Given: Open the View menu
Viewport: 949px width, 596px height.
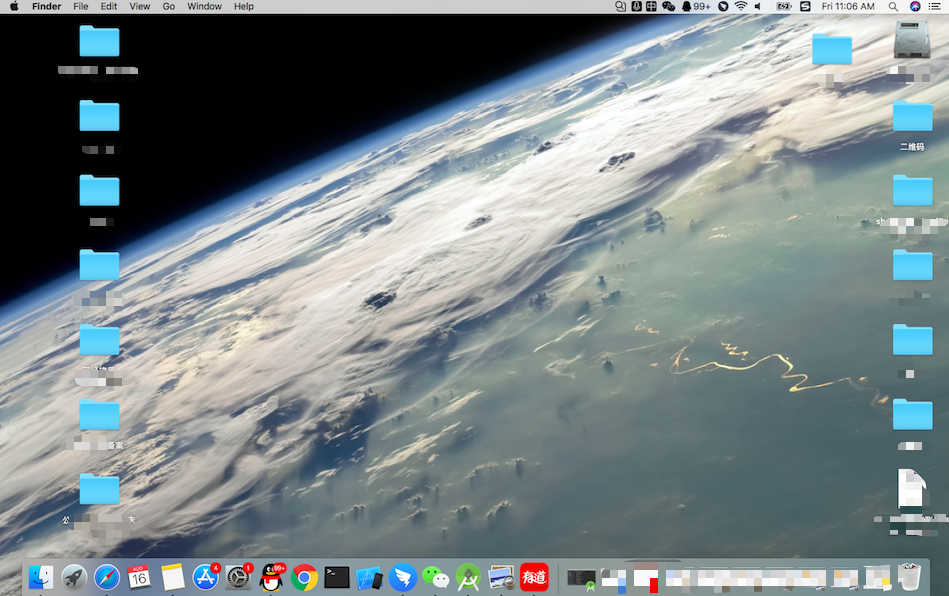Looking at the screenshot, I should pyautogui.click(x=140, y=6).
